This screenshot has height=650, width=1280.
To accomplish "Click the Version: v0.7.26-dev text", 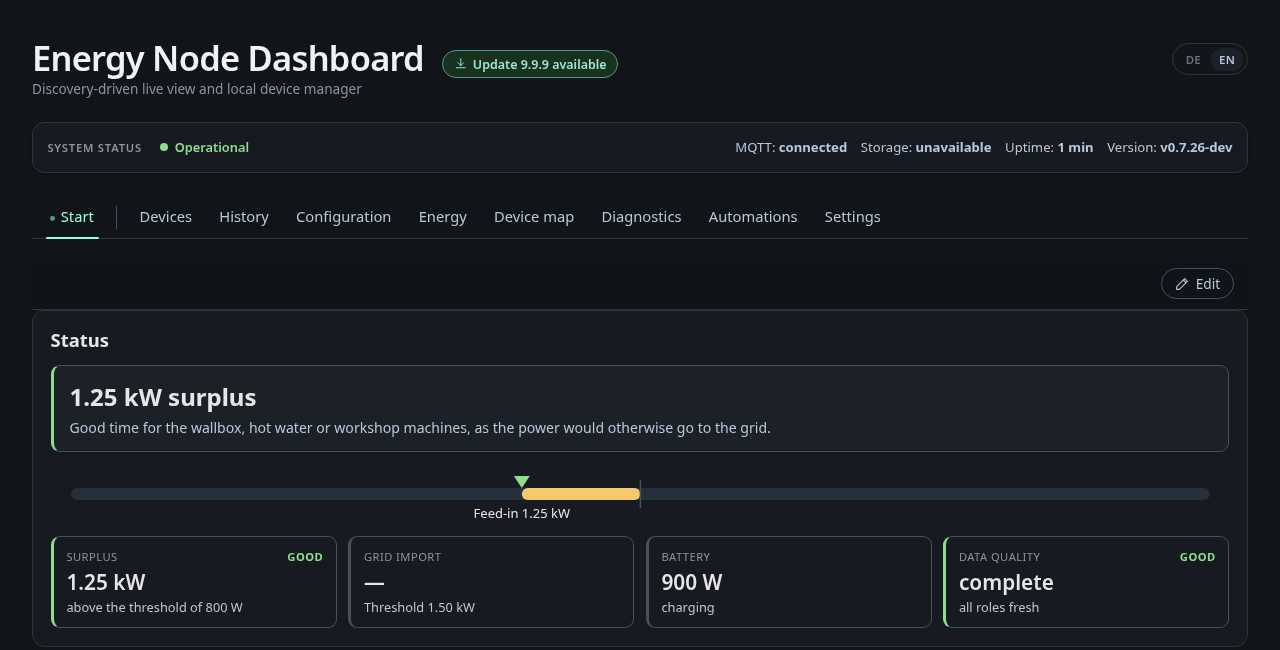I will pyautogui.click(x=1170, y=147).
